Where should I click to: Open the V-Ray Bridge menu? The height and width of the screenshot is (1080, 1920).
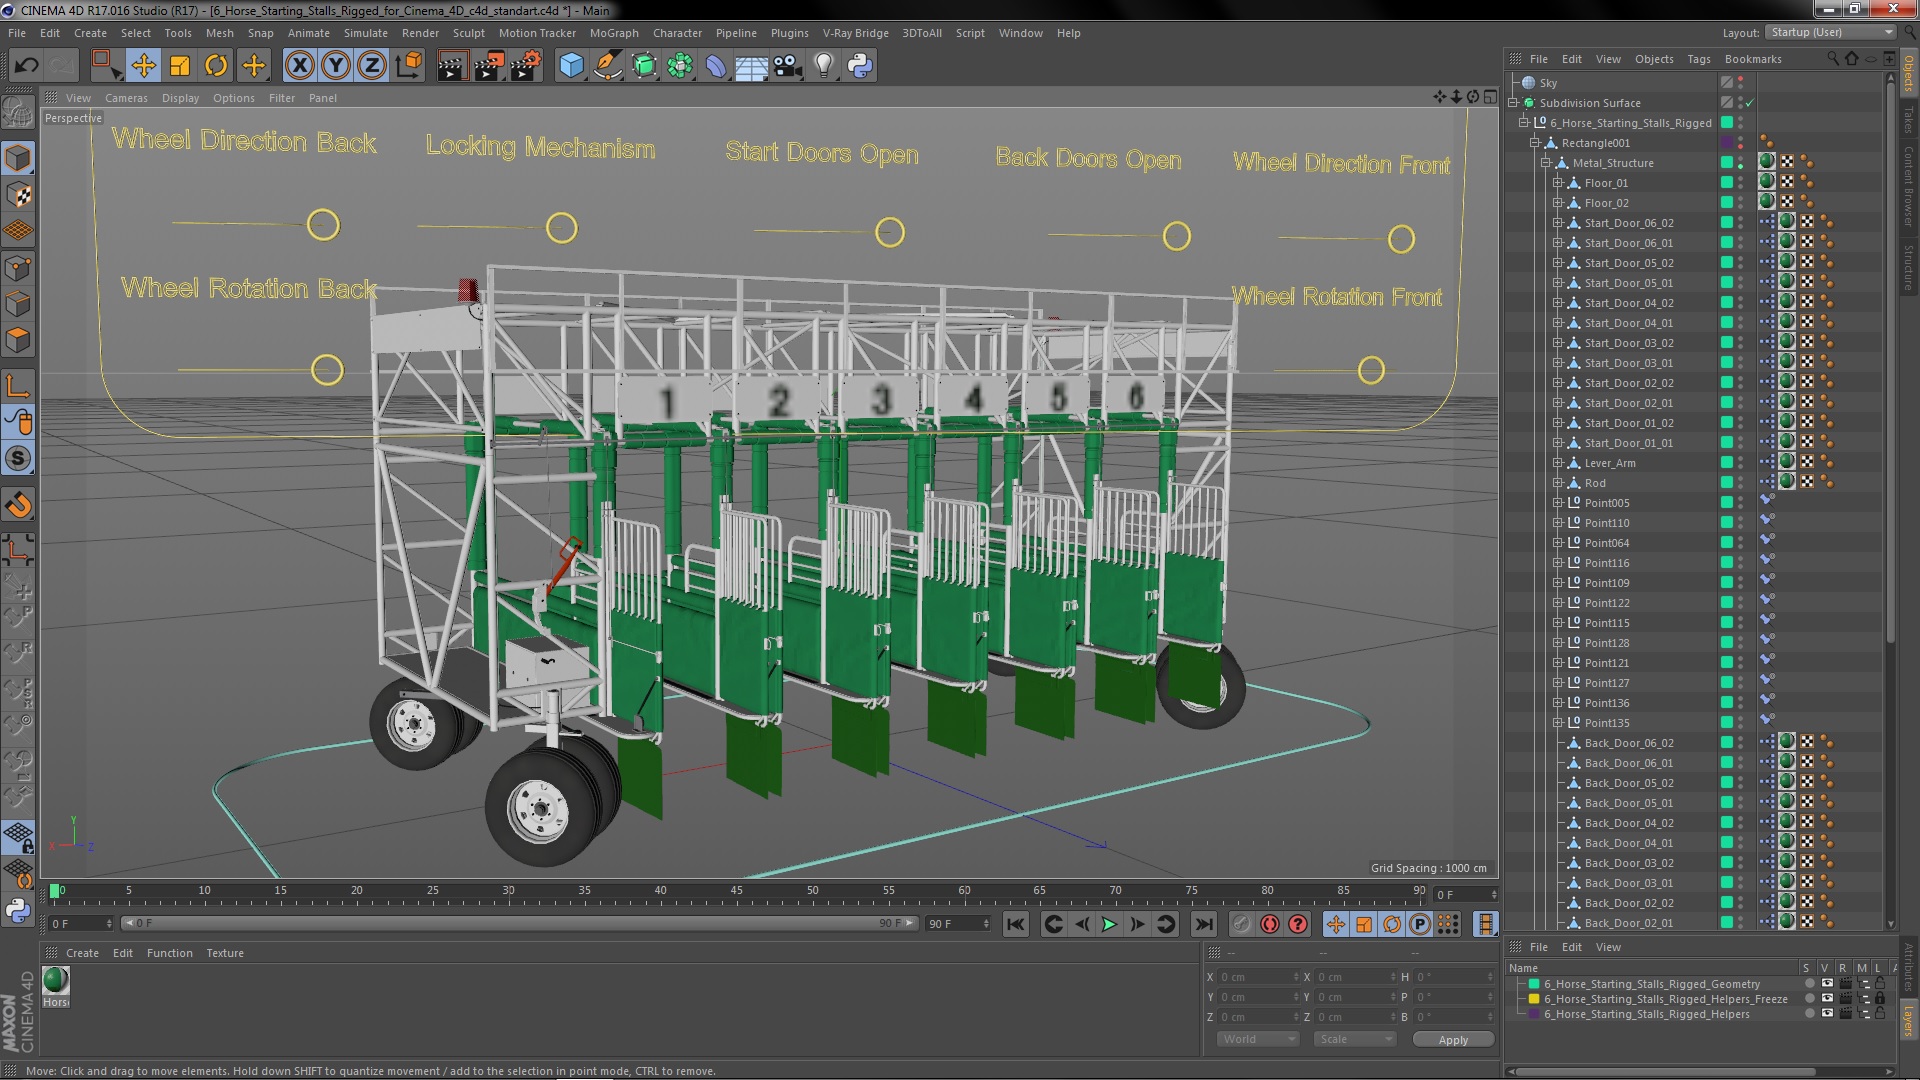(855, 33)
